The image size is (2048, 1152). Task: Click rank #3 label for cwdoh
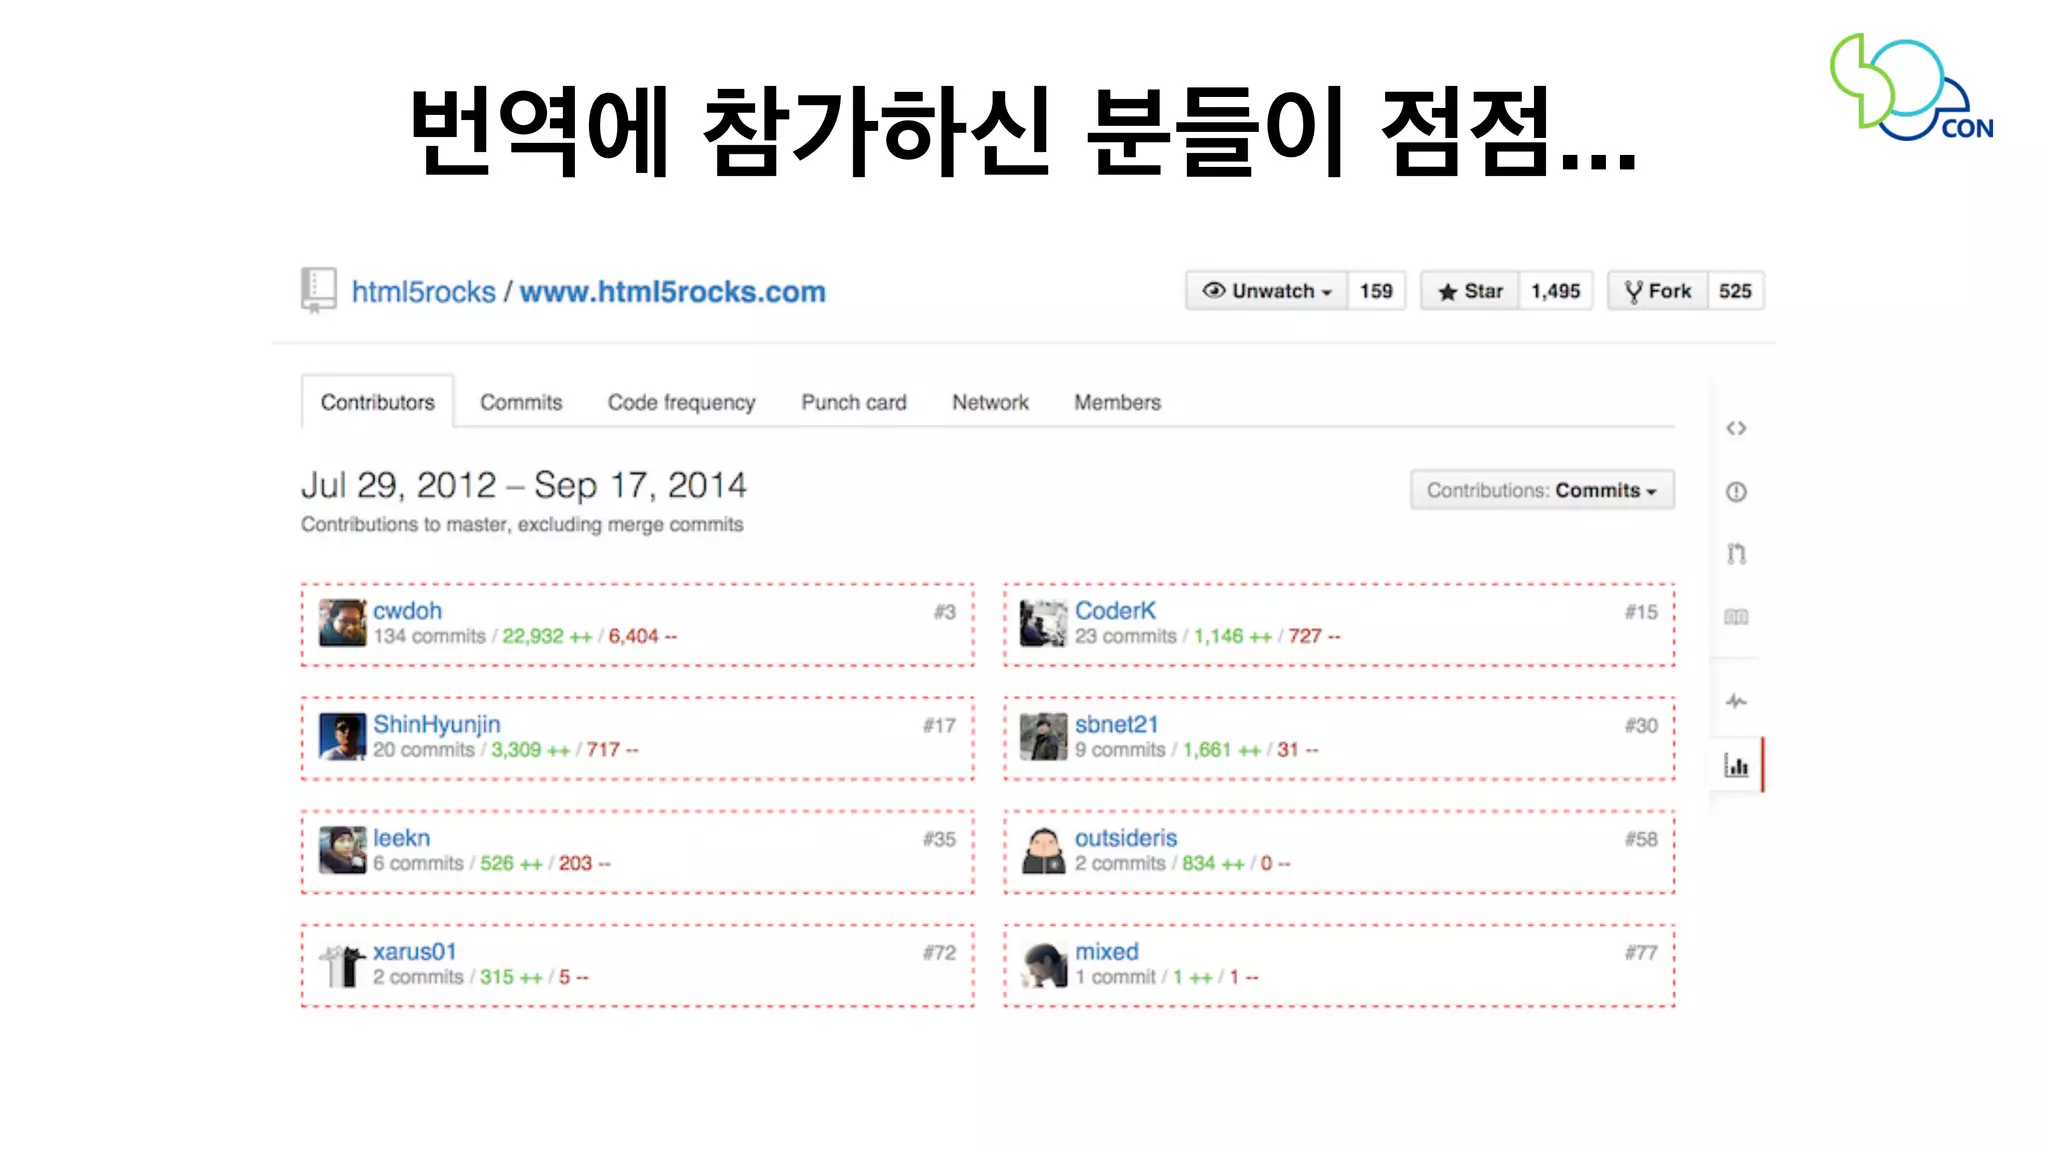coord(945,612)
